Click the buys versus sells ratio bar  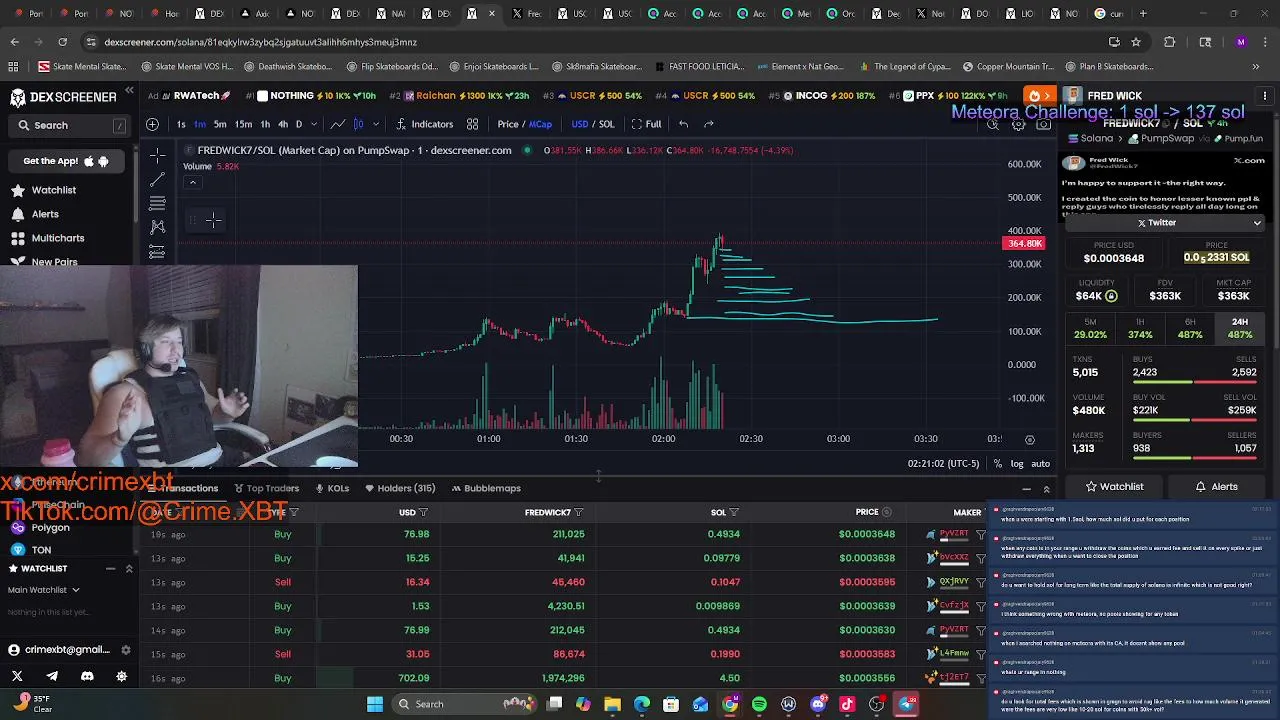[1194, 383]
